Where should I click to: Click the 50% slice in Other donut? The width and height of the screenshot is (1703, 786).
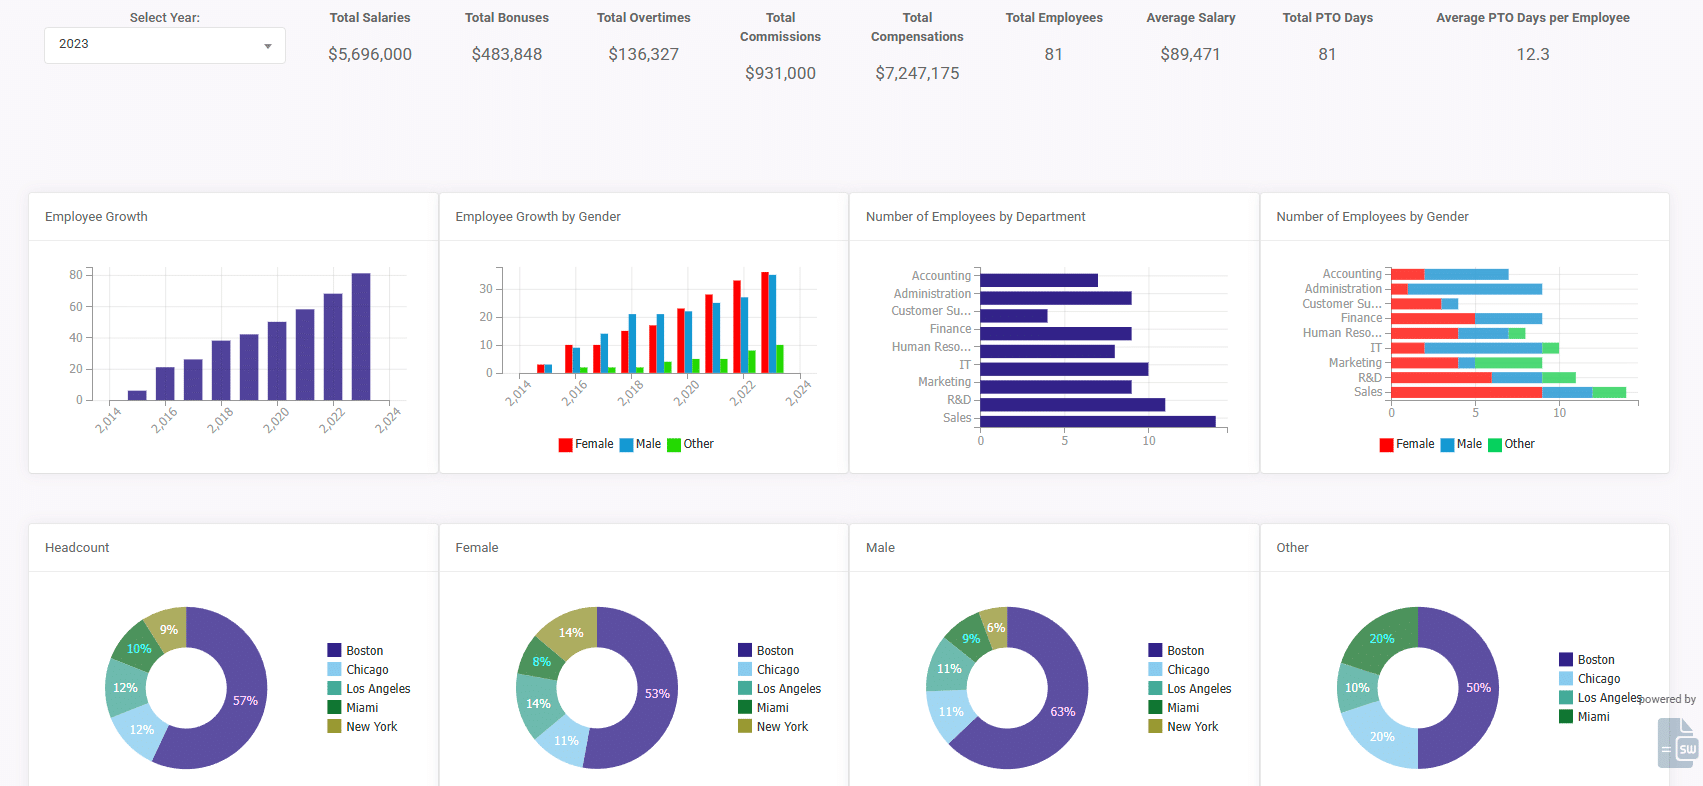click(x=1478, y=688)
